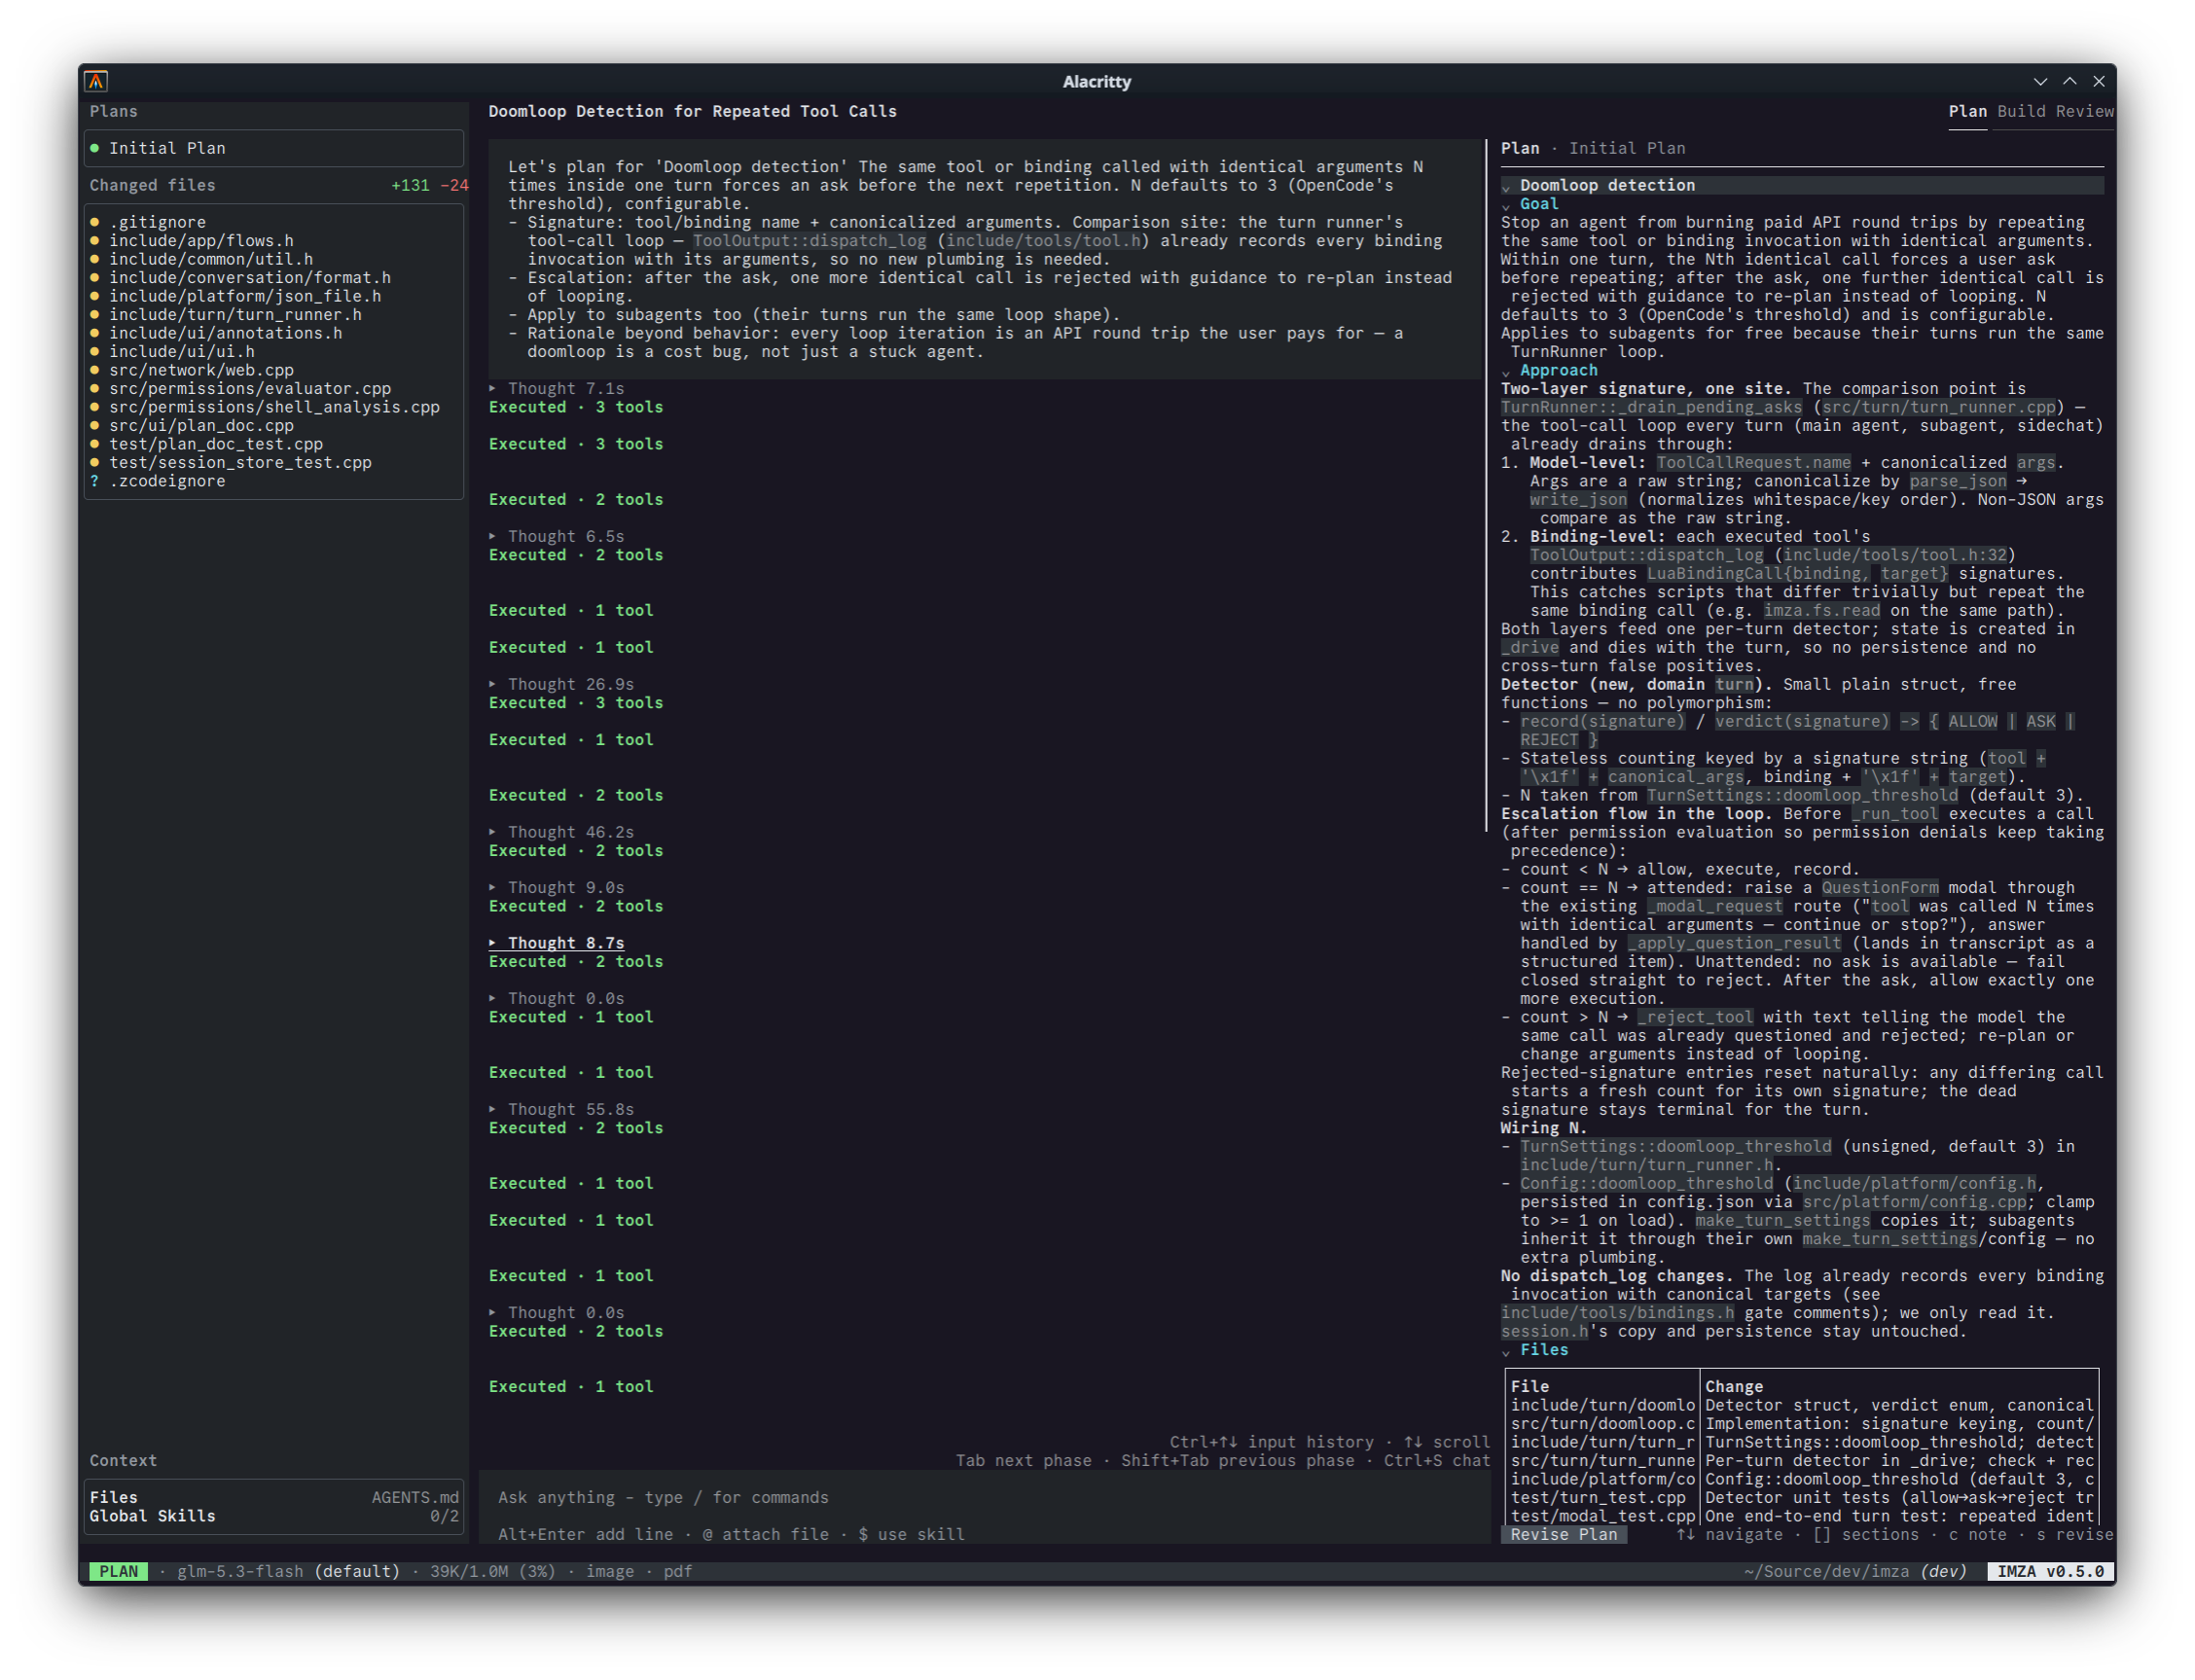Viewport: 2195px width, 1680px height.
Task: Expand the Thought 55.8s entry
Action: point(561,1110)
